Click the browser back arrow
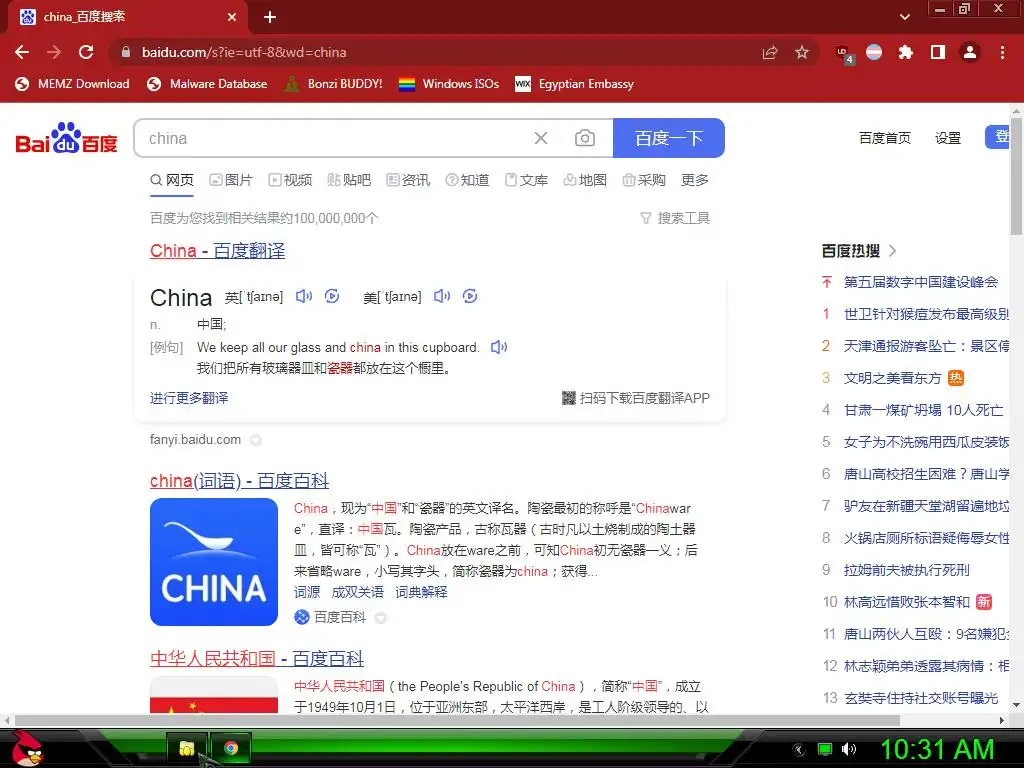Screen dimensions: 1024x768 22,52
